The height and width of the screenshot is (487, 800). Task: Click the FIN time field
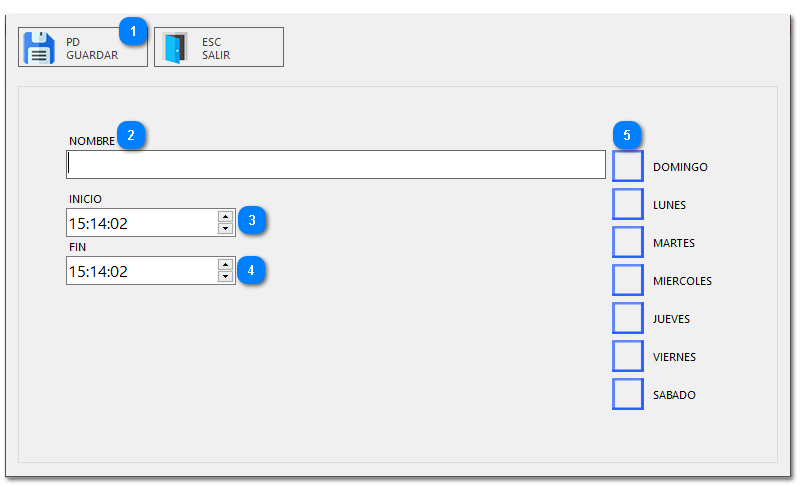coord(141,270)
